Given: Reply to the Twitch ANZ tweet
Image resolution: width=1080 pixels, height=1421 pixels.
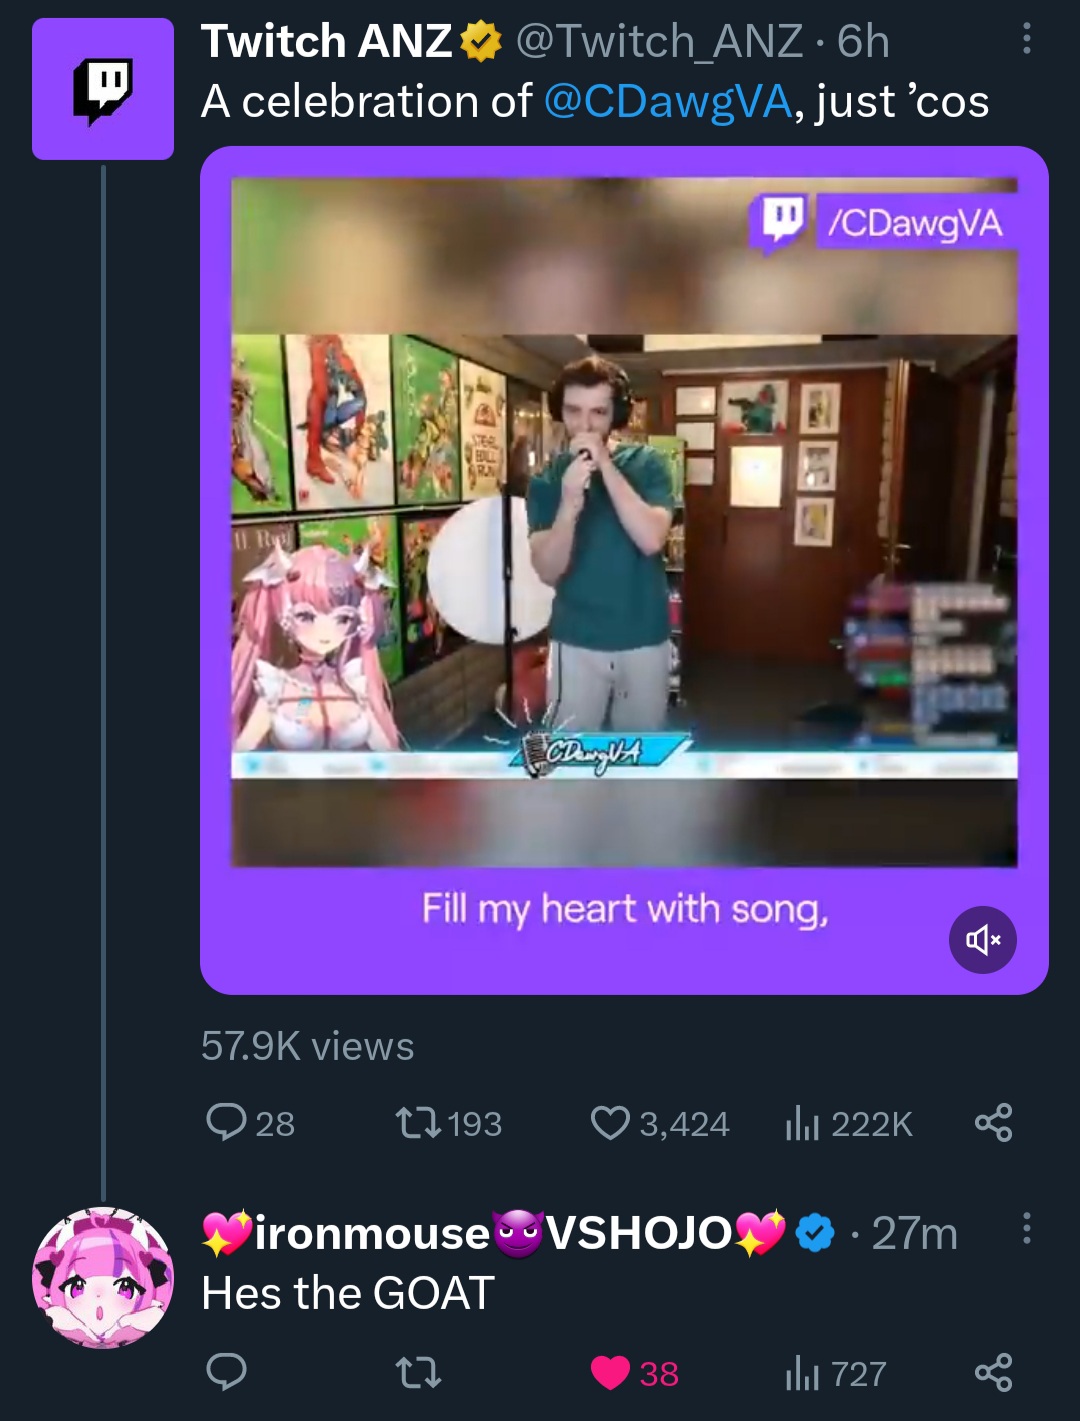Looking at the screenshot, I should (227, 1123).
